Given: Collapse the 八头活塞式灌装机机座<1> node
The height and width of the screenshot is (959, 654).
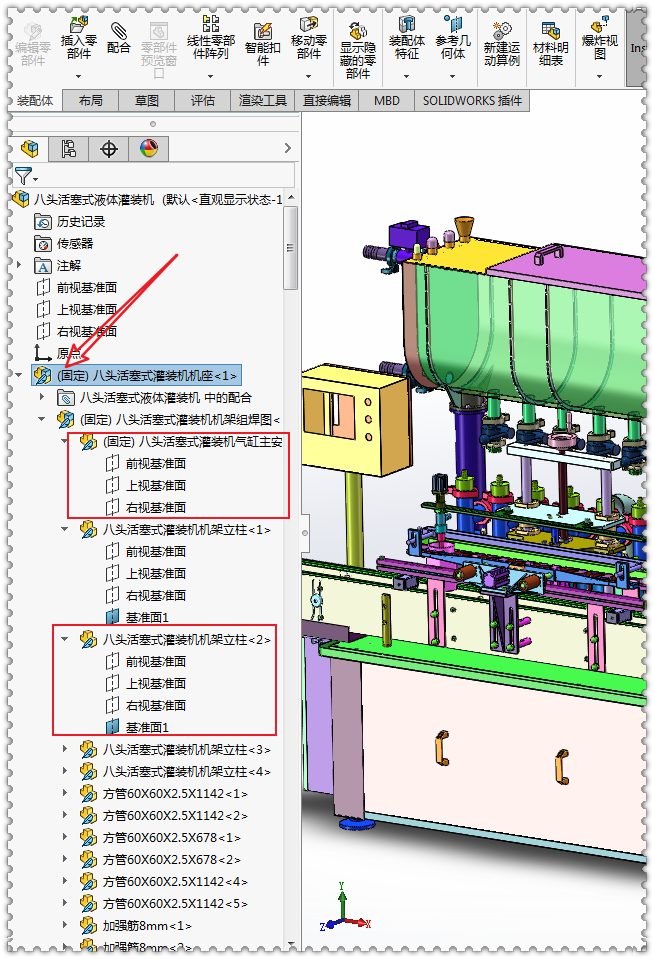Looking at the screenshot, I should click(19, 376).
